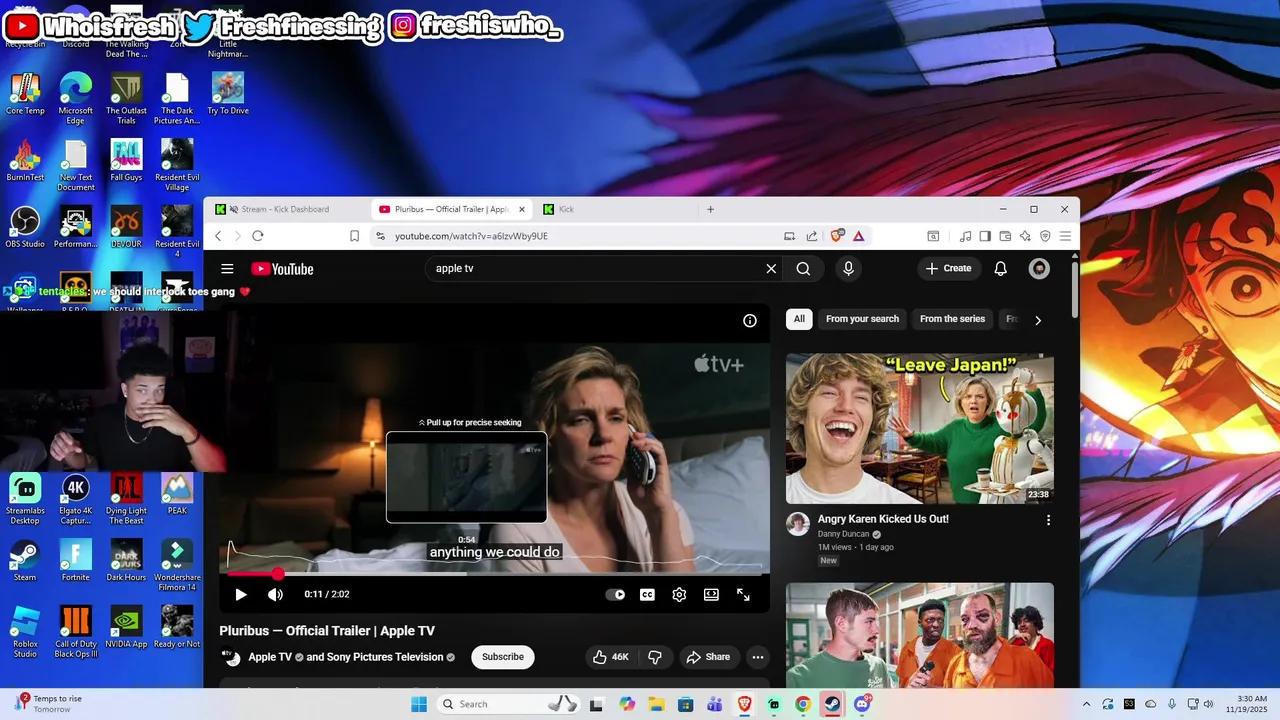Open the Angry Karen Kicked Us Out! title
Image resolution: width=1280 pixels, height=720 pixels.
[883, 519]
